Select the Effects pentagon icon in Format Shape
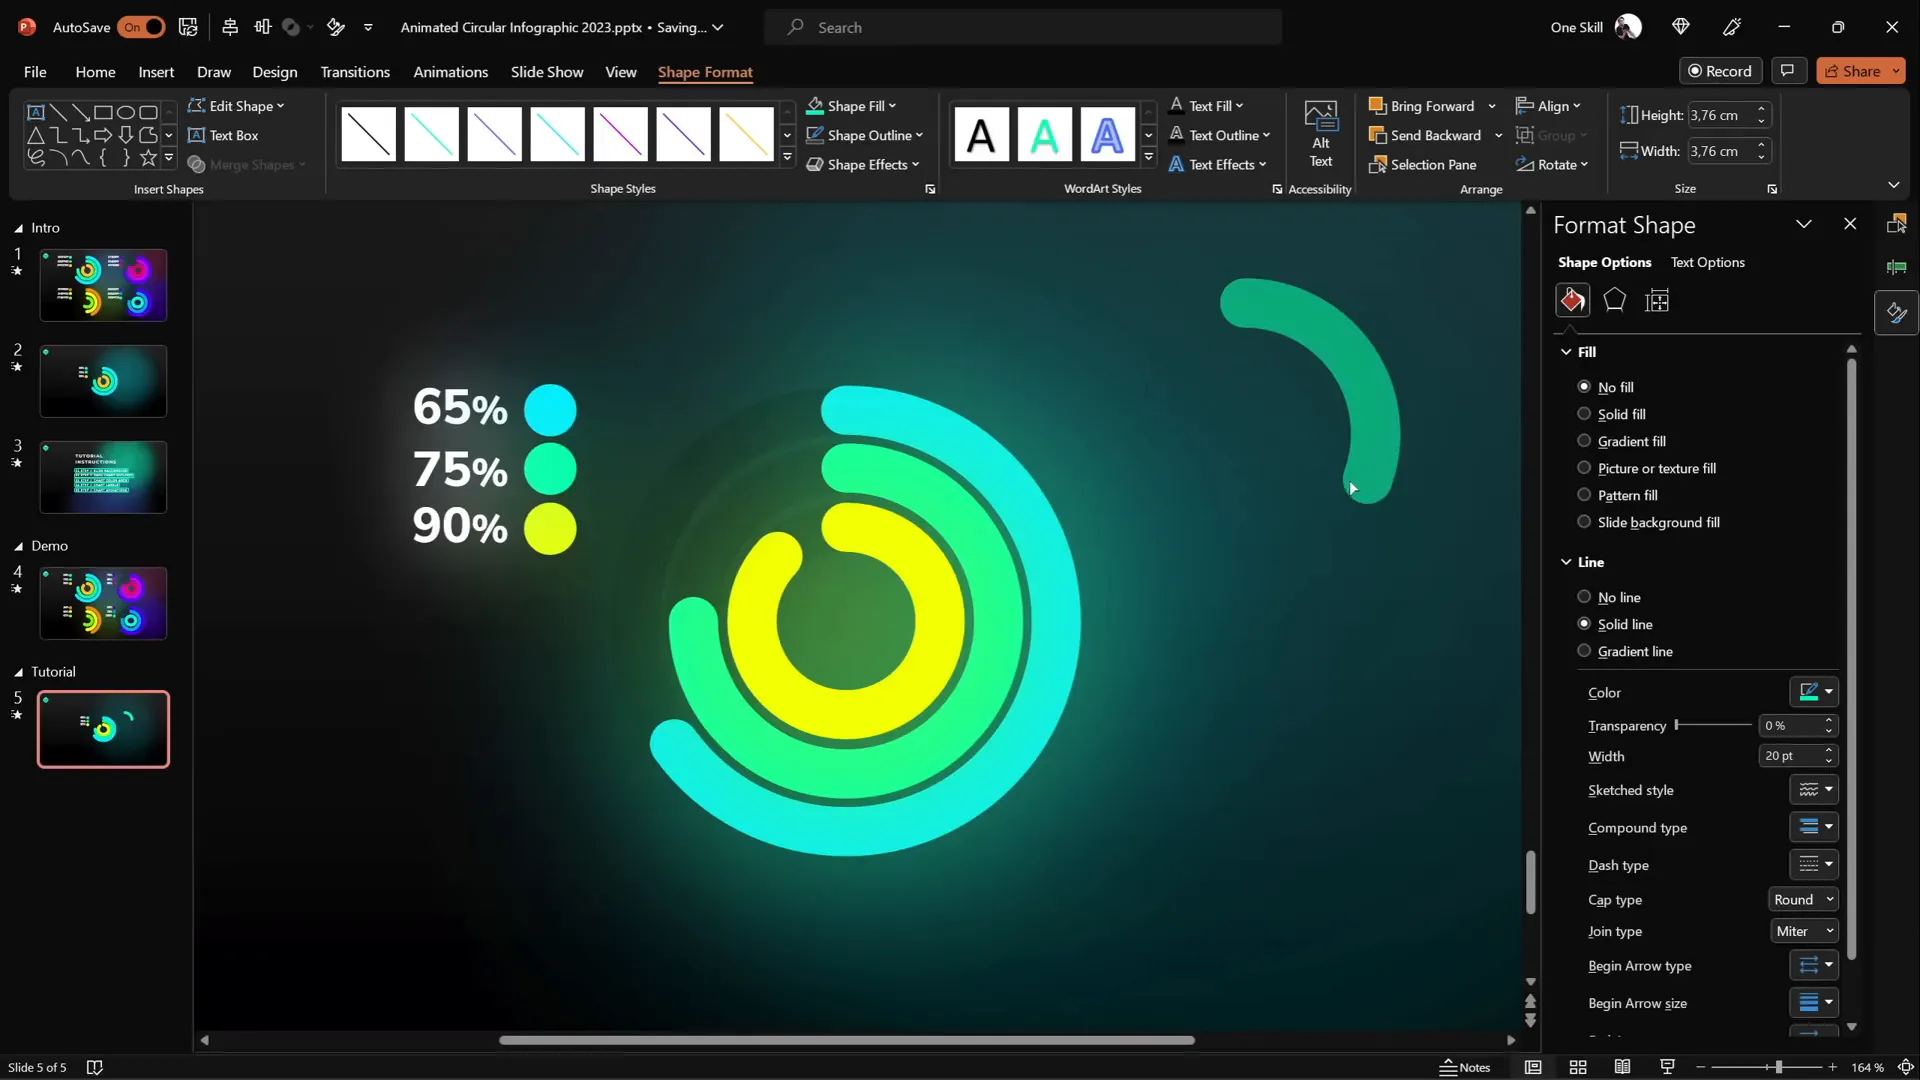Viewport: 1920px width, 1080px height. 1614,300
